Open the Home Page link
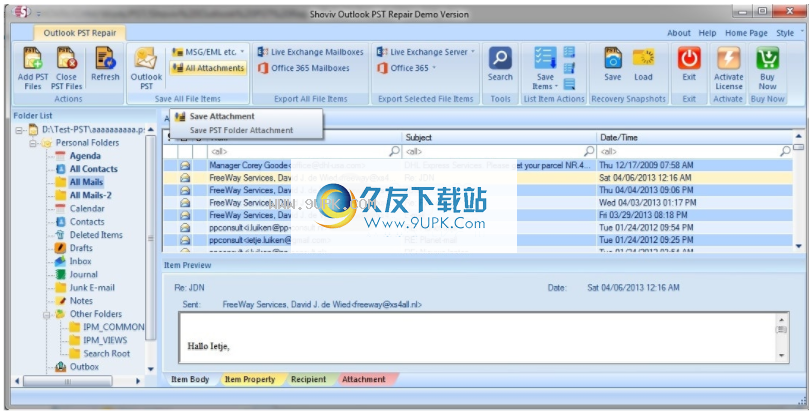 point(746,33)
